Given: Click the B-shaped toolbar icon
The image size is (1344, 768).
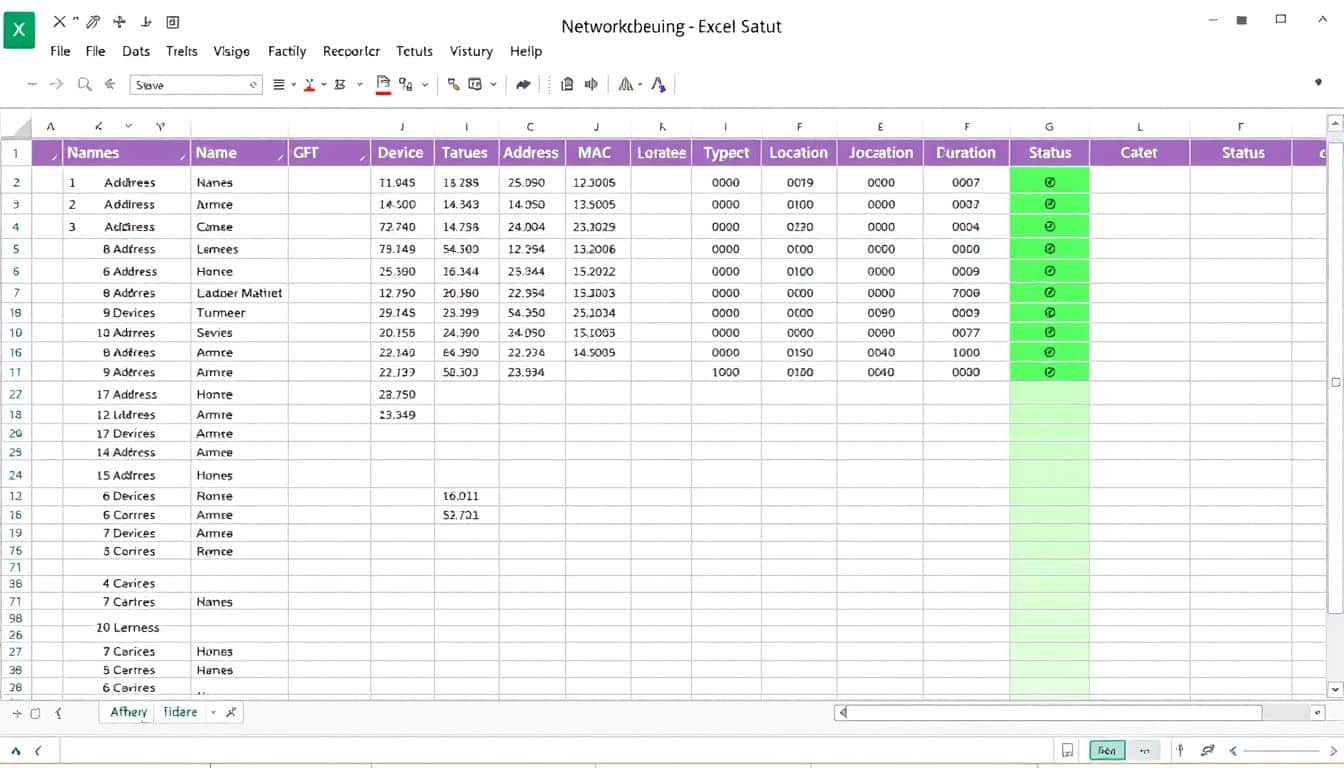Looking at the screenshot, I should coord(340,85).
